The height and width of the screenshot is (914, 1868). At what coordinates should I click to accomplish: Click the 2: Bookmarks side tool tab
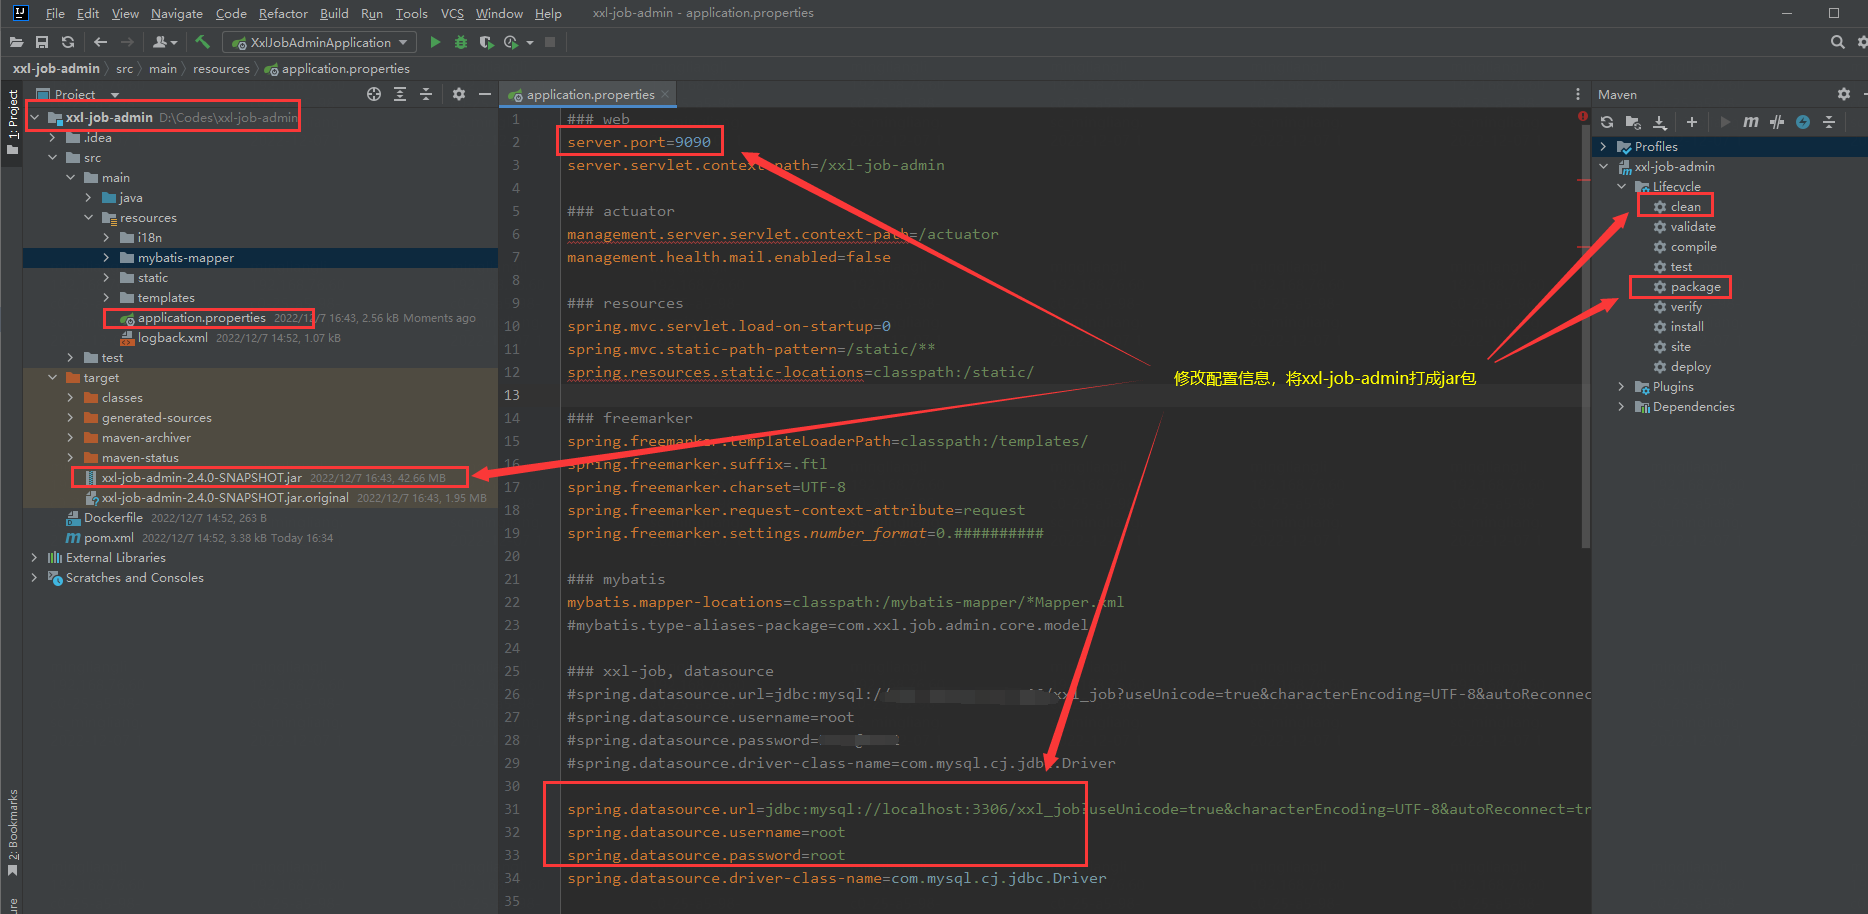12,832
